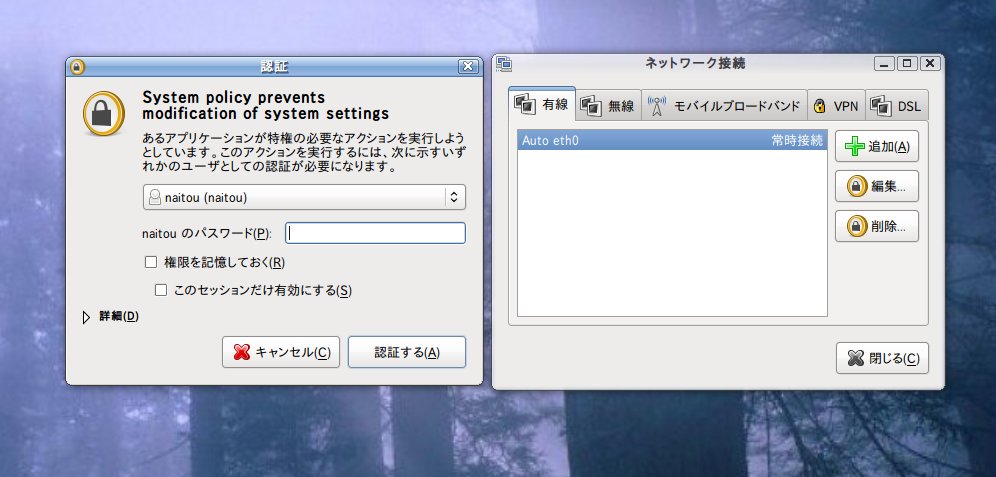Click the 追加 add connection button
The width and height of the screenshot is (996, 477).
point(877,147)
